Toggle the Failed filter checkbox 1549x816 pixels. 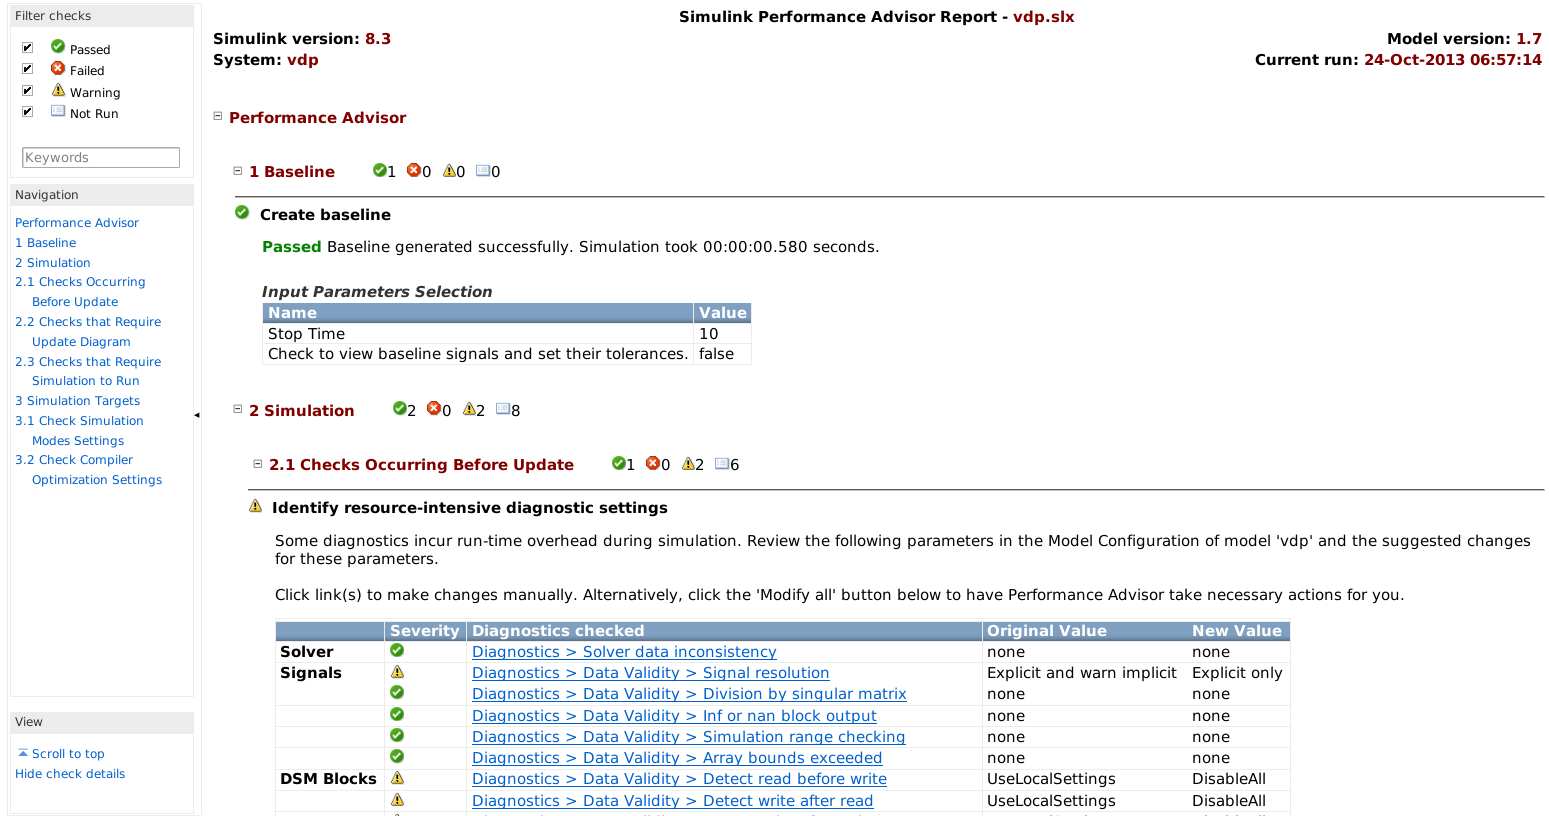pyautogui.click(x=27, y=69)
